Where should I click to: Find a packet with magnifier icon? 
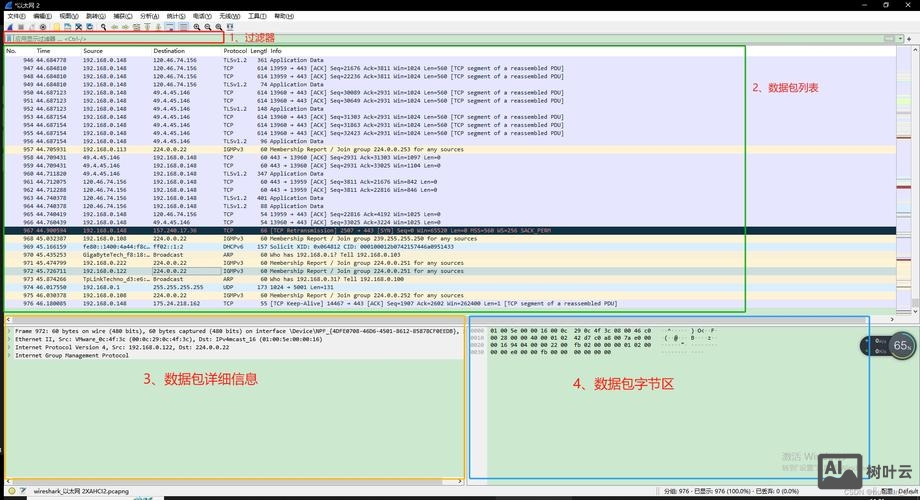click(x=103, y=27)
